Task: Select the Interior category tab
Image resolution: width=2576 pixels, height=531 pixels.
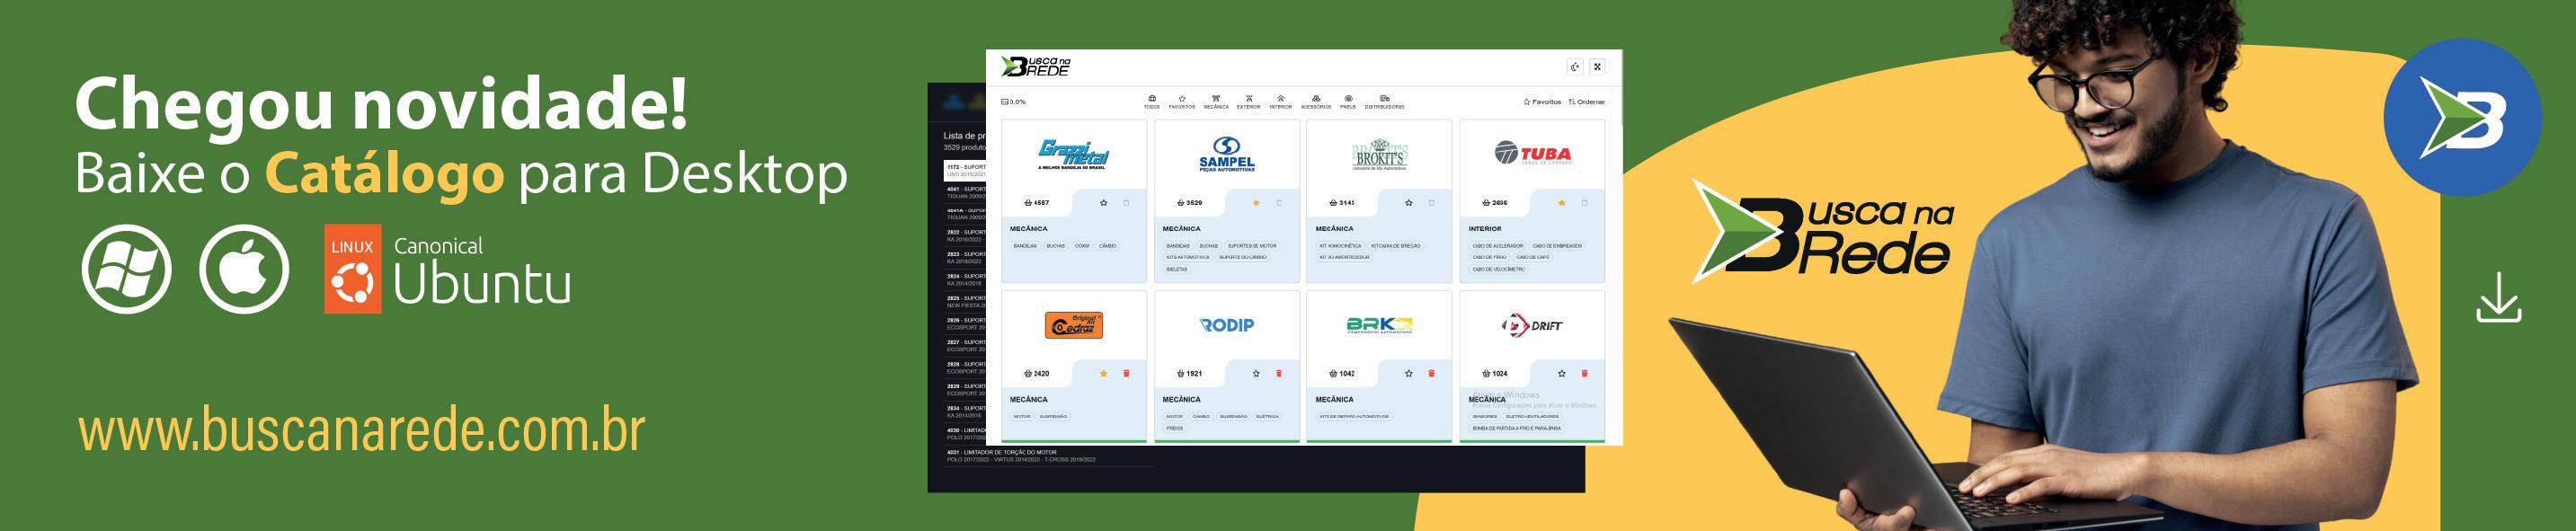Action: click(x=1281, y=102)
